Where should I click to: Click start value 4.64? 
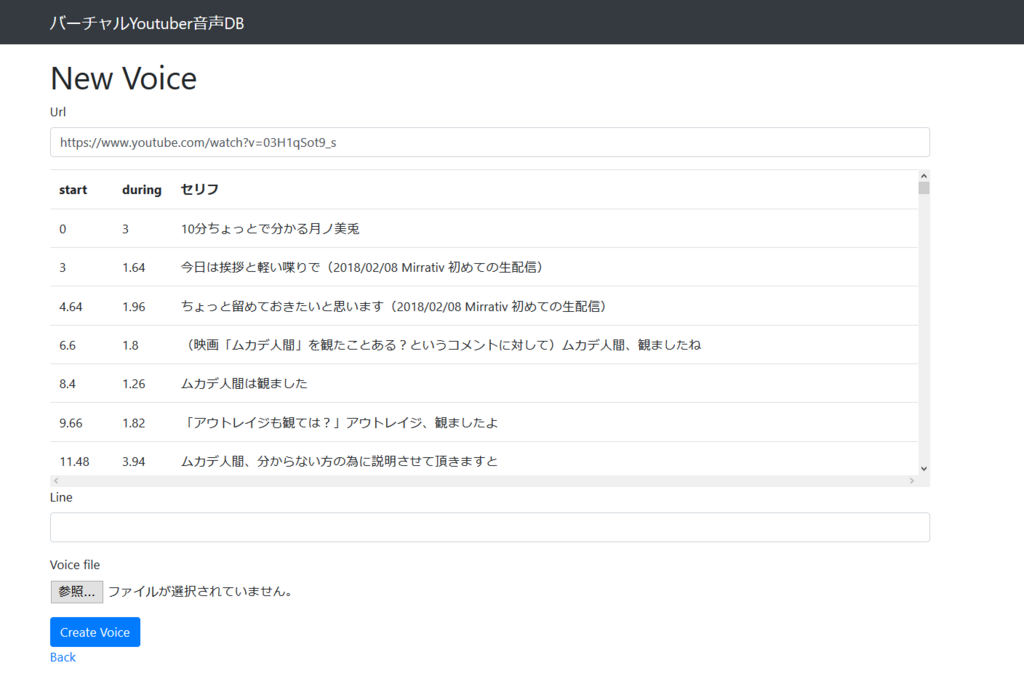[71, 307]
